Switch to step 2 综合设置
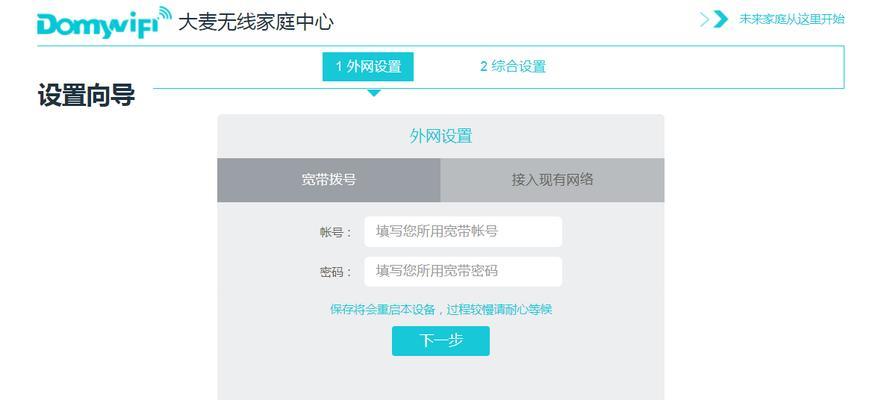The height and width of the screenshot is (400, 887). point(513,67)
